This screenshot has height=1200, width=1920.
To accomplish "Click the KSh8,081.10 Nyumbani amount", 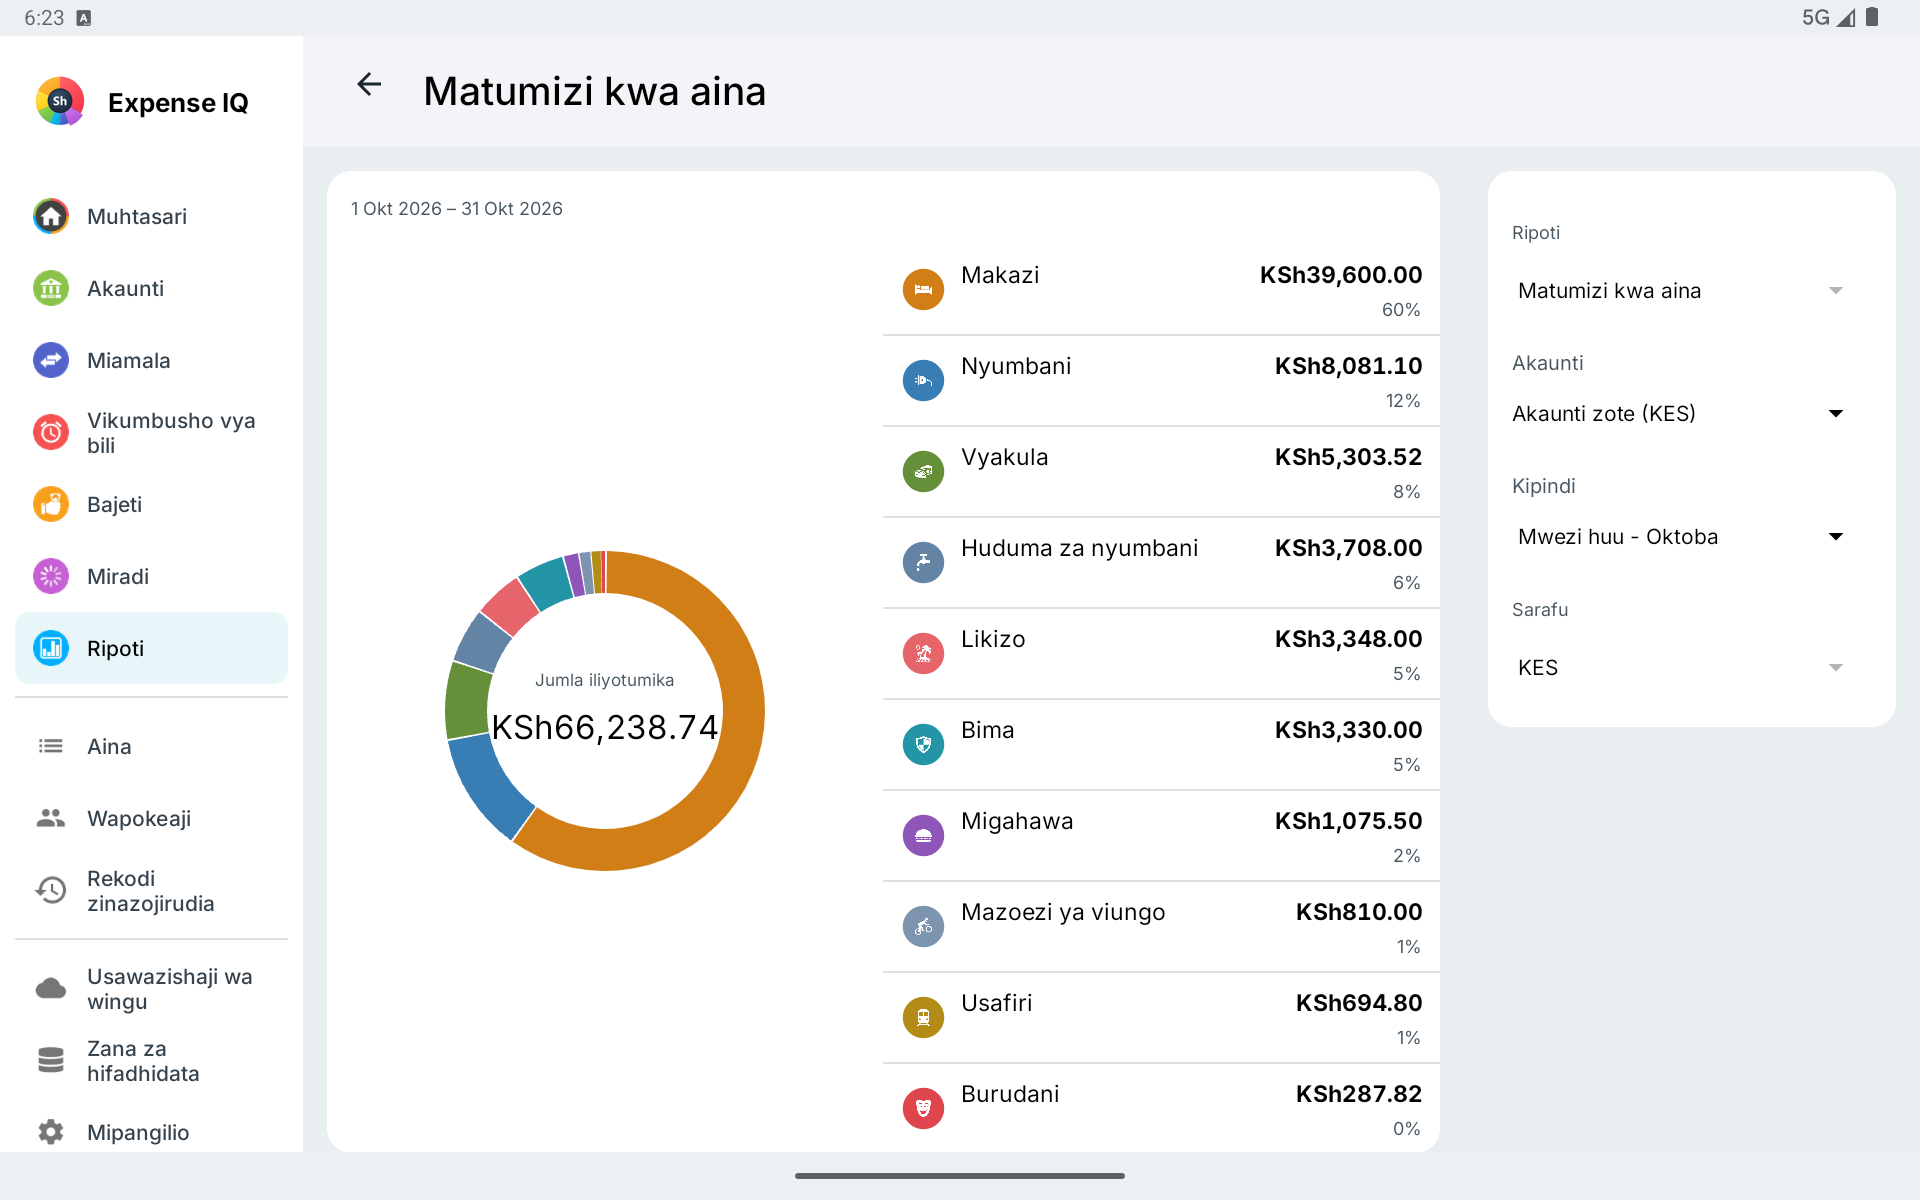I will coord(1348,366).
